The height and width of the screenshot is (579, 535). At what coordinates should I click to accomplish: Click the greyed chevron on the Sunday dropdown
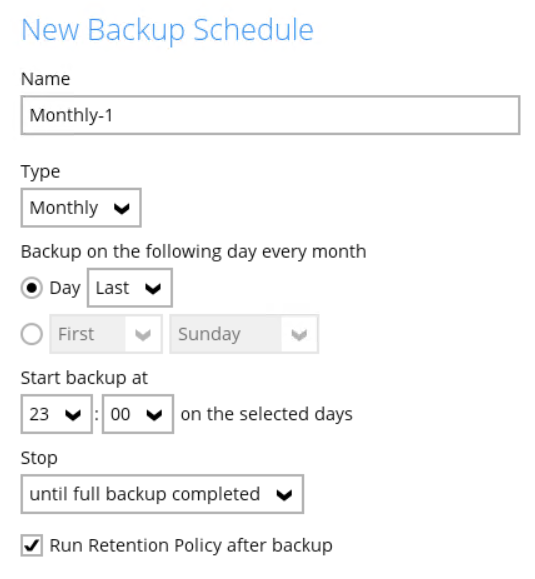point(299,335)
